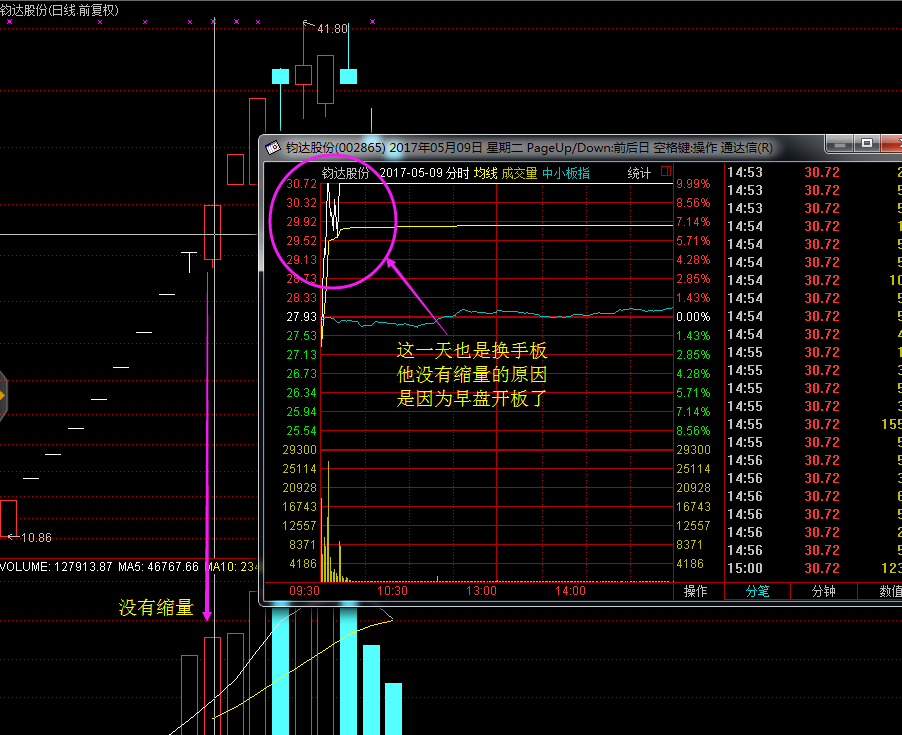The image size is (902, 735).
Task: Switch to the 分钟 tab
Action: coord(823,591)
